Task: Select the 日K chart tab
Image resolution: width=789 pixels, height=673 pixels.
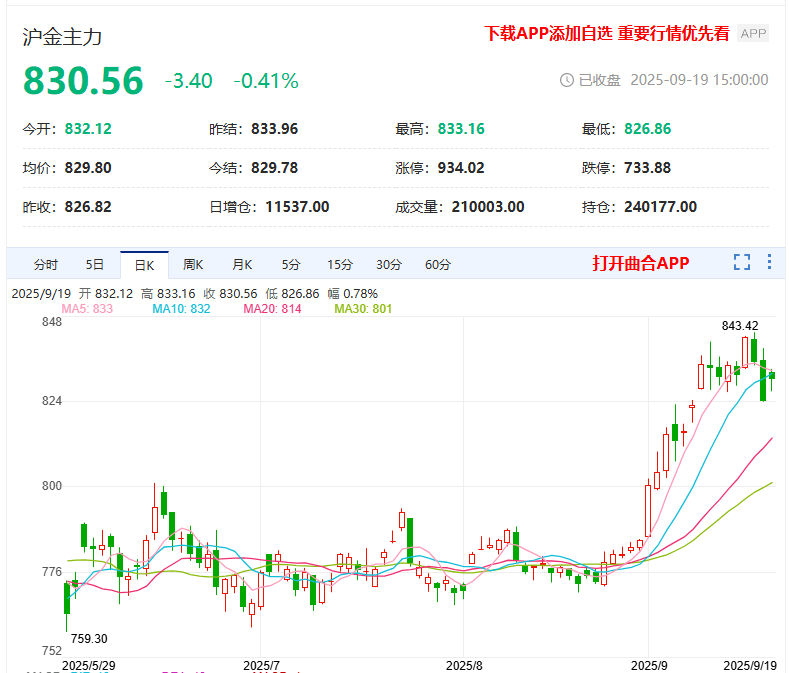Action: [144, 265]
